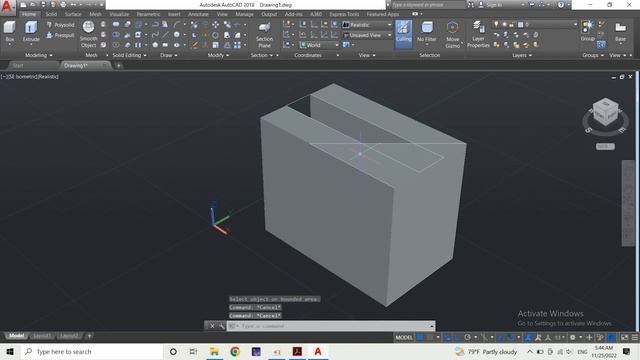Toggle Polar Tracking in the status bar

point(468,338)
